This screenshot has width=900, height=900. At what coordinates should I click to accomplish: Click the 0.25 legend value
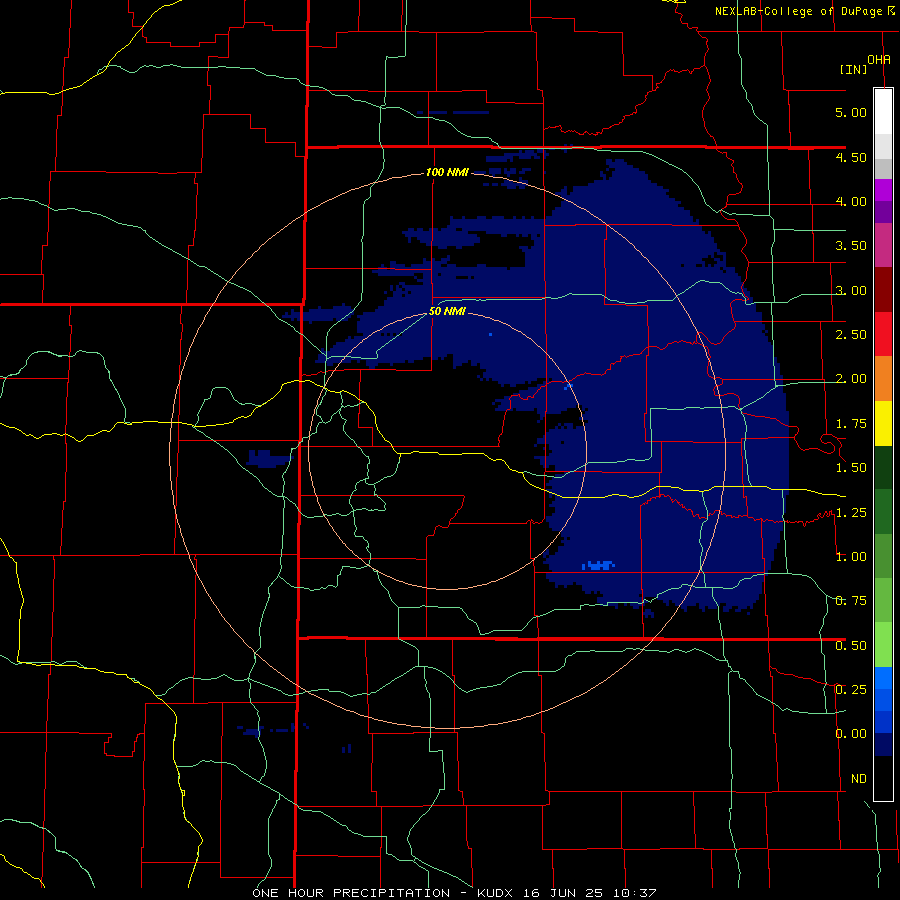pos(851,690)
